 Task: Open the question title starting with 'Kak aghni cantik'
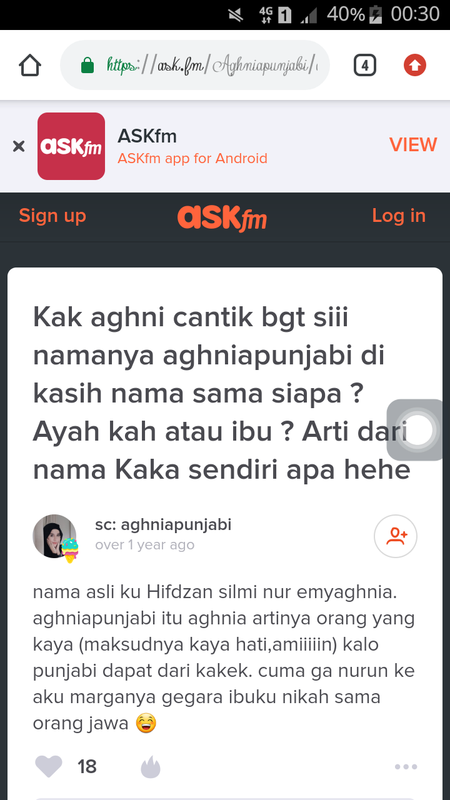click(x=222, y=394)
